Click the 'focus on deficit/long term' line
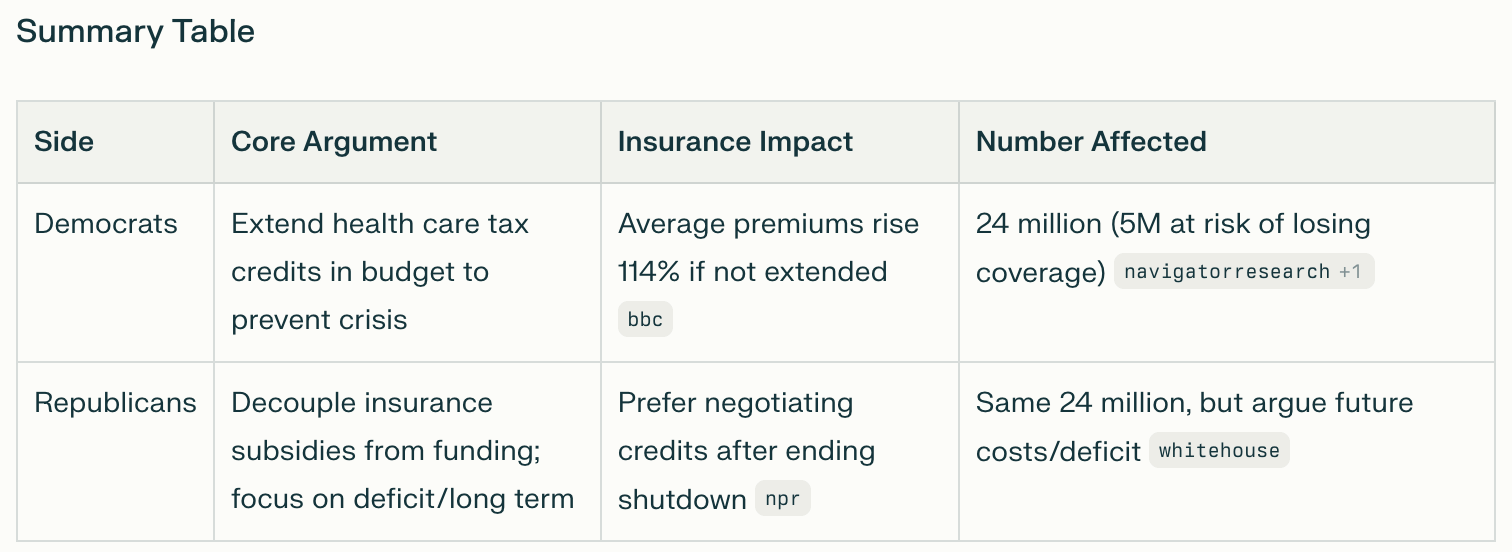1512x552 pixels. (x=402, y=499)
